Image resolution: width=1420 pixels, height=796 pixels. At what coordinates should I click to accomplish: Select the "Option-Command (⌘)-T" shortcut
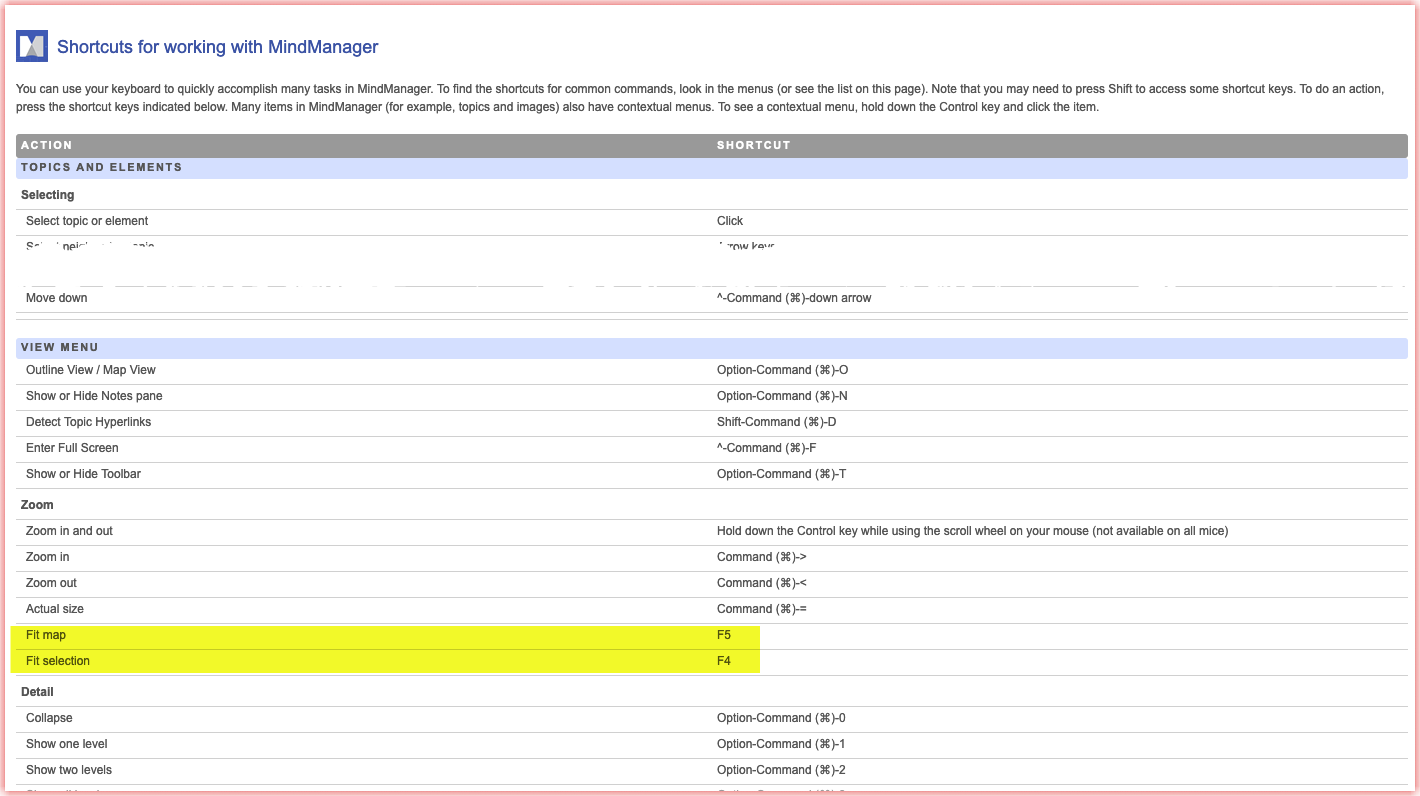[782, 474]
